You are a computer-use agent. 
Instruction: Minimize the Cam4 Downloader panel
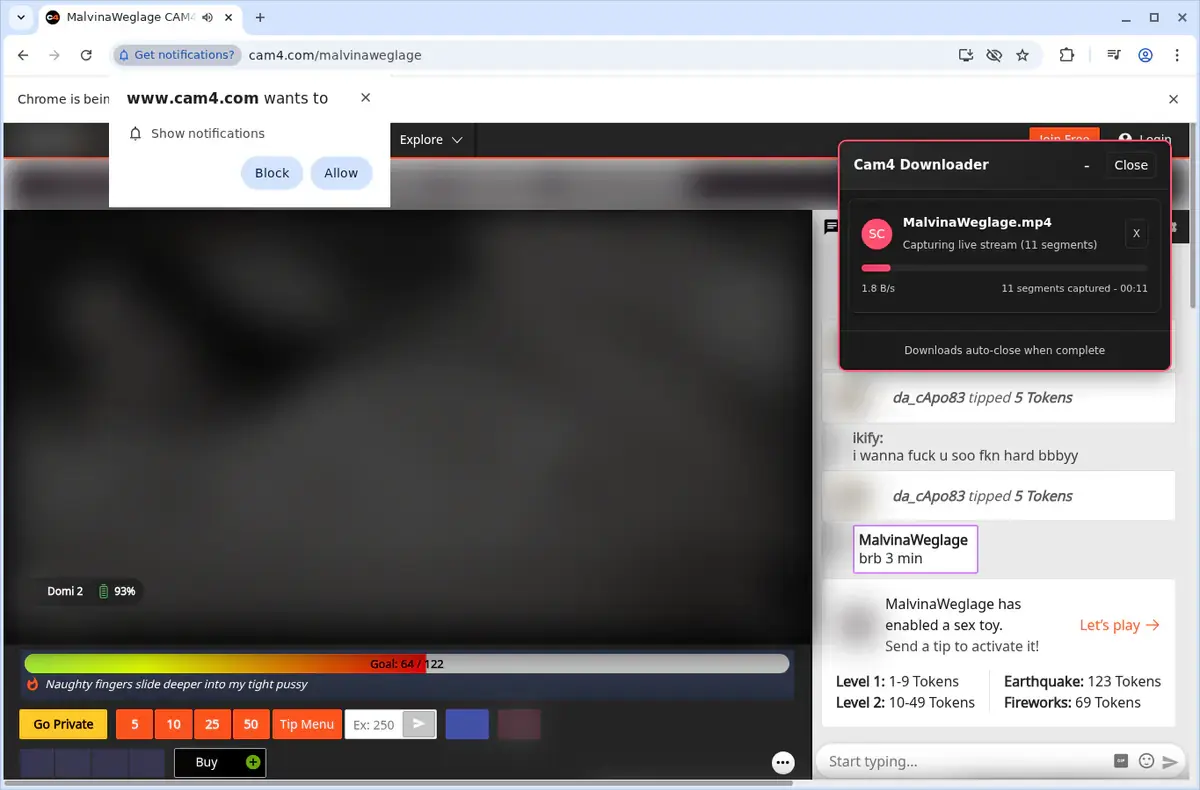point(1087,165)
